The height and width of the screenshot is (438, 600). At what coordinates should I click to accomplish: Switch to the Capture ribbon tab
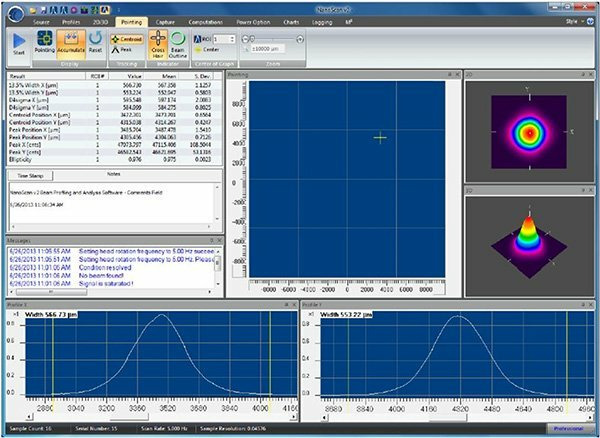click(167, 20)
